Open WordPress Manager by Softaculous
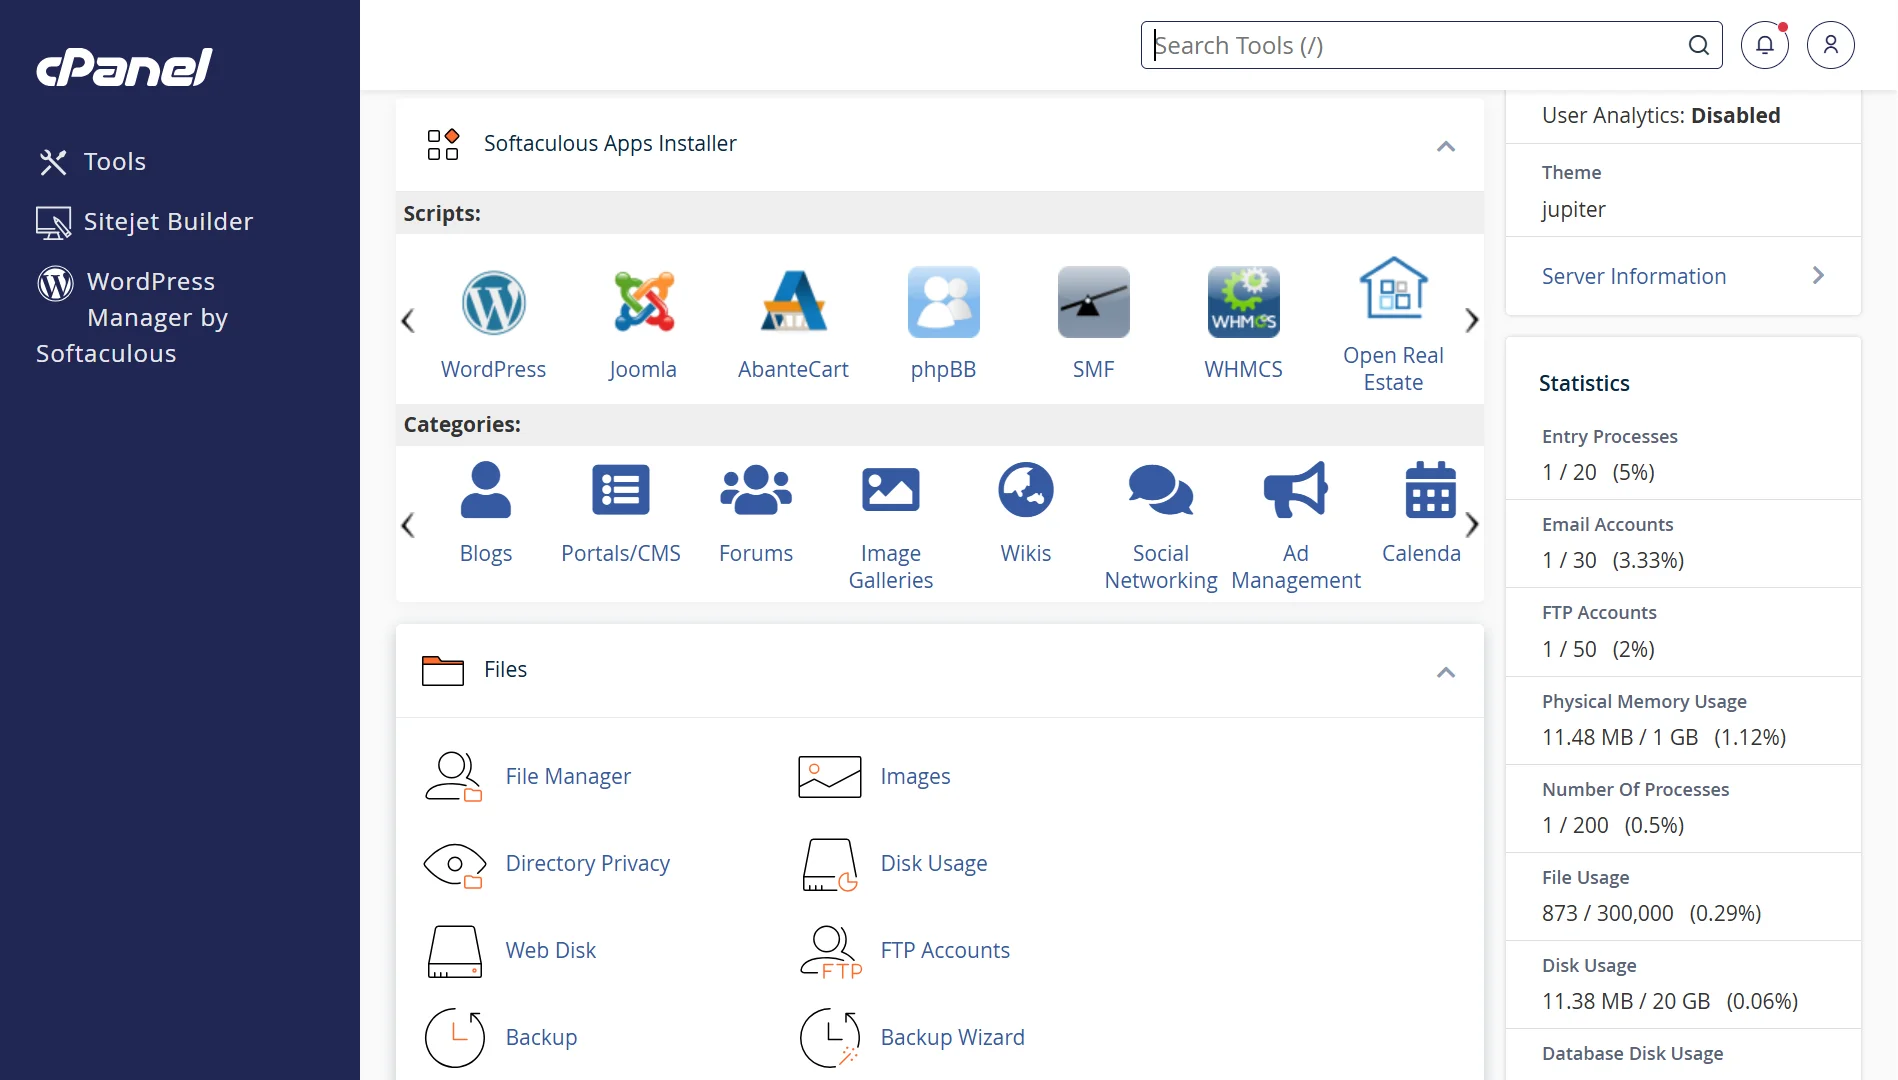 pyautogui.click(x=133, y=317)
